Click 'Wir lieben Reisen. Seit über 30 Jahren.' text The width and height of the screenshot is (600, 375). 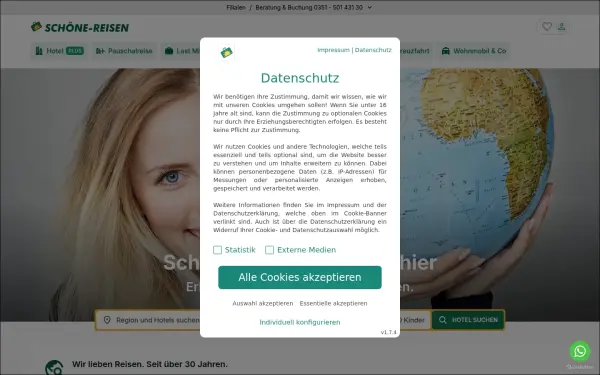[x=150, y=364]
